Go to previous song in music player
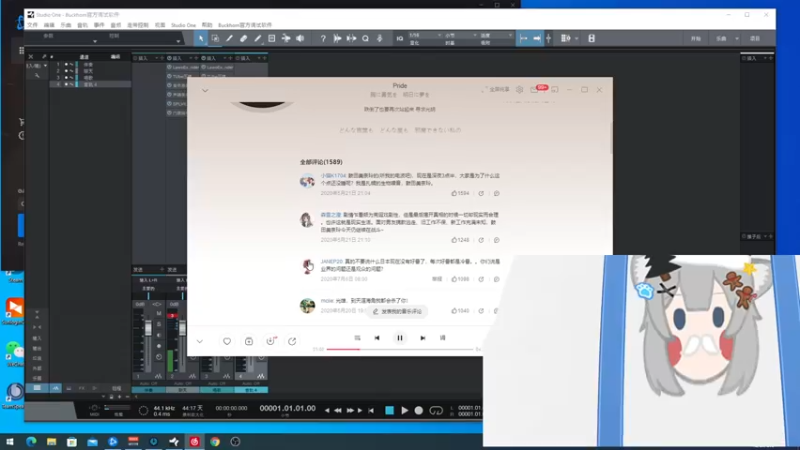This screenshot has width=800, height=450. point(377,338)
